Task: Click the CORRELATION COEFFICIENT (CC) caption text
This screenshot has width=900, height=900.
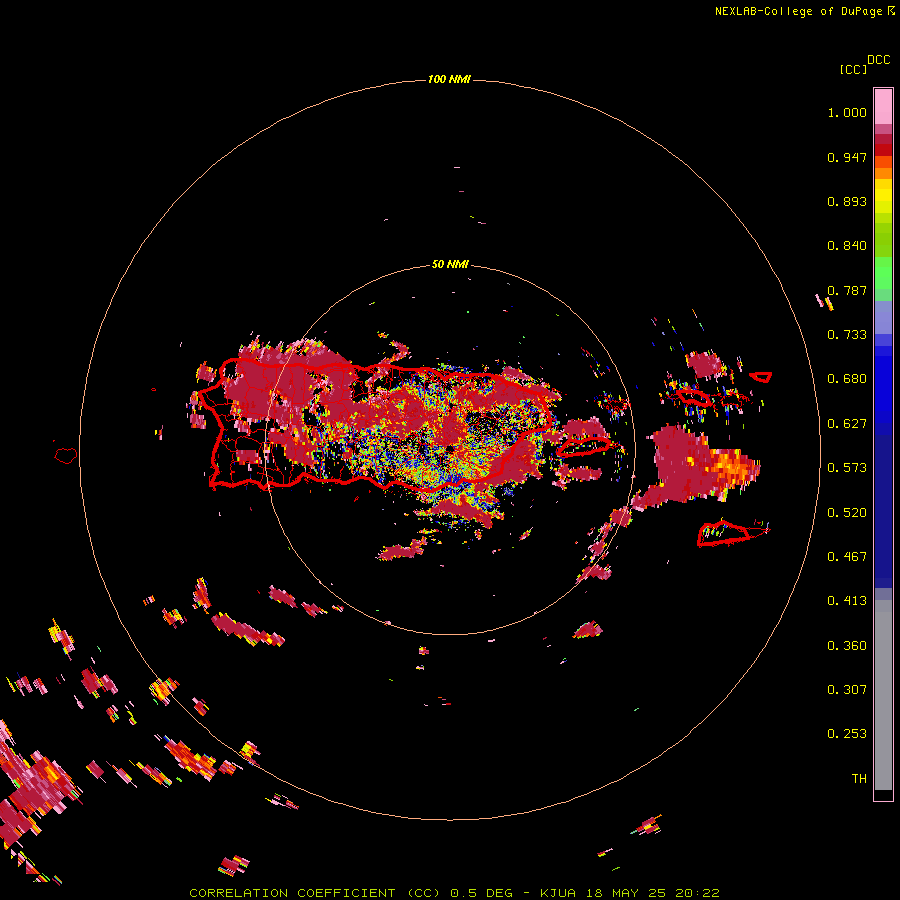Action: coord(315,893)
